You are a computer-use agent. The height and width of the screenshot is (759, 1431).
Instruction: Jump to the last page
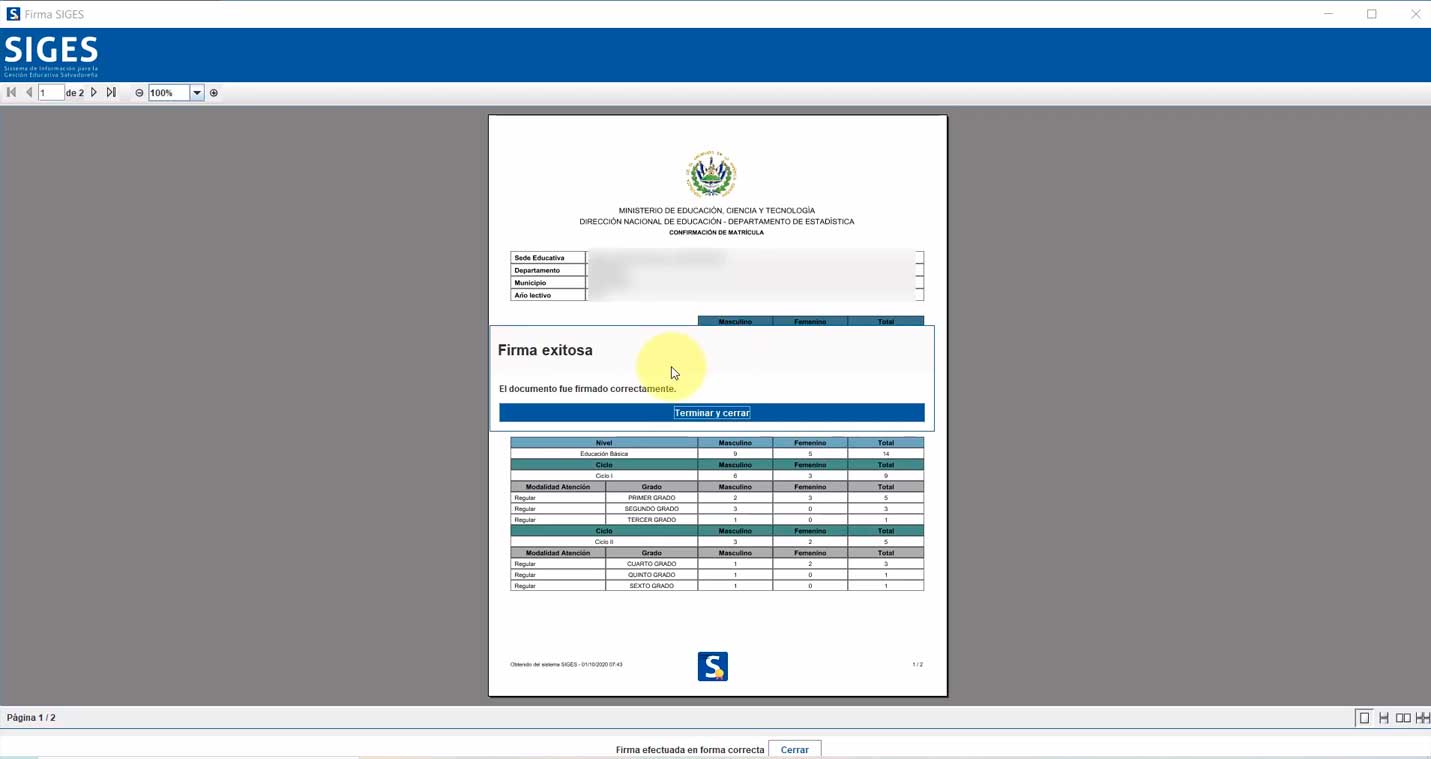click(111, 93)
